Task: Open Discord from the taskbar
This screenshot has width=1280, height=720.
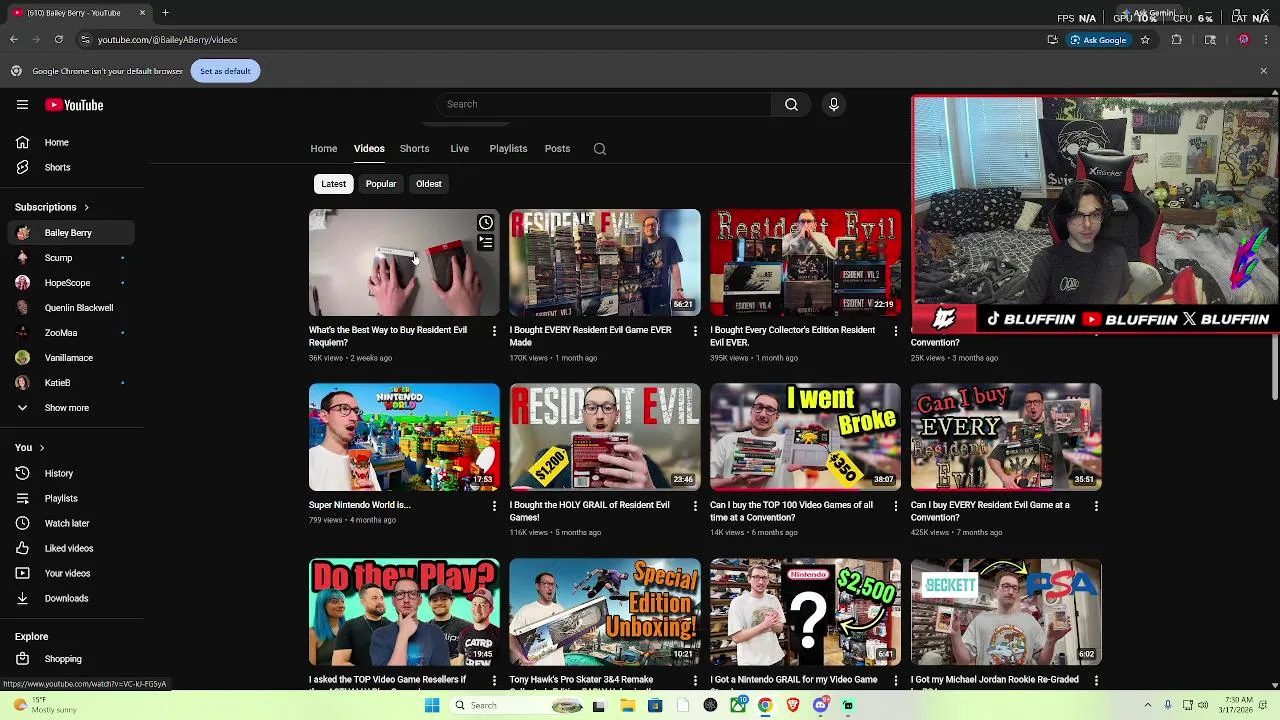Action: pos(821,705)
